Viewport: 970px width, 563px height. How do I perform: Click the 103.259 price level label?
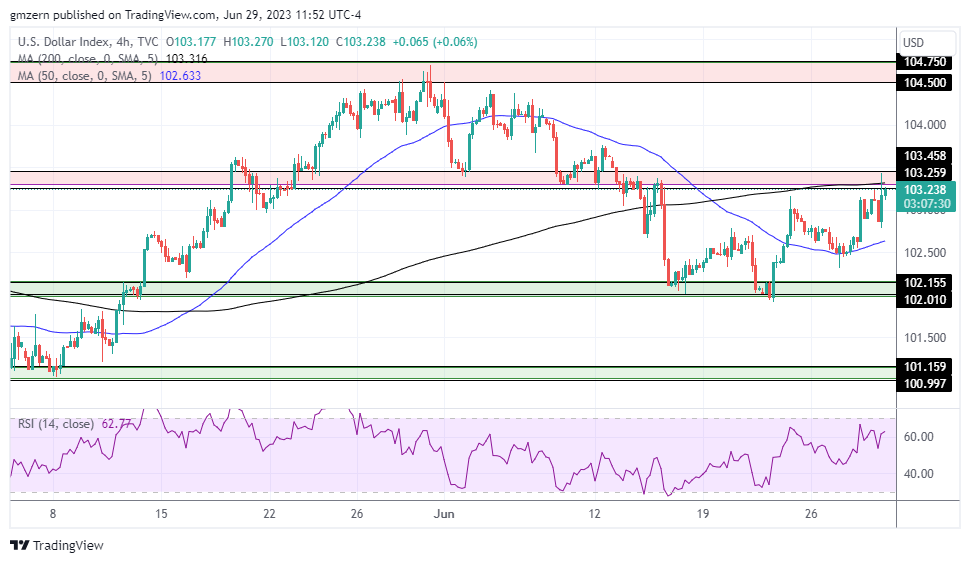tap(924, 172)
